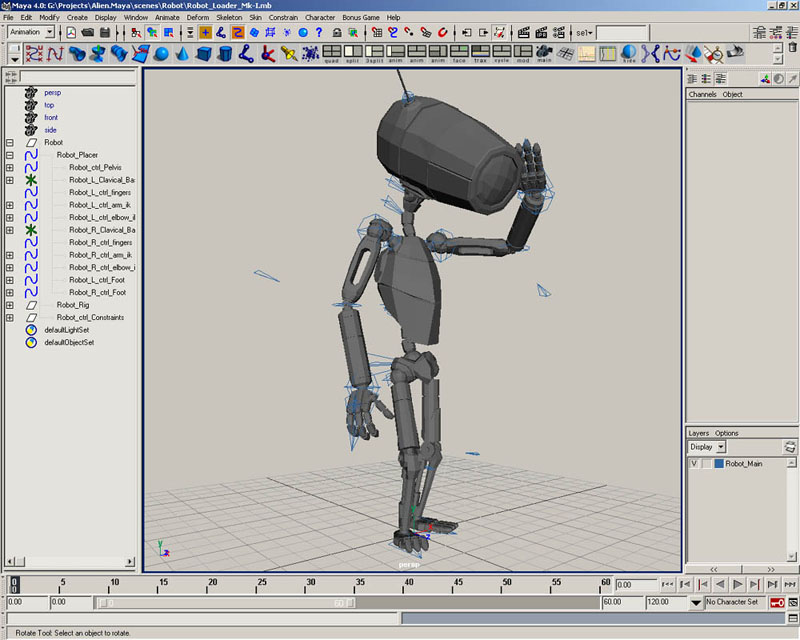Click the help question mark icon
Screen dimensions: 800x640
point(318,33)
